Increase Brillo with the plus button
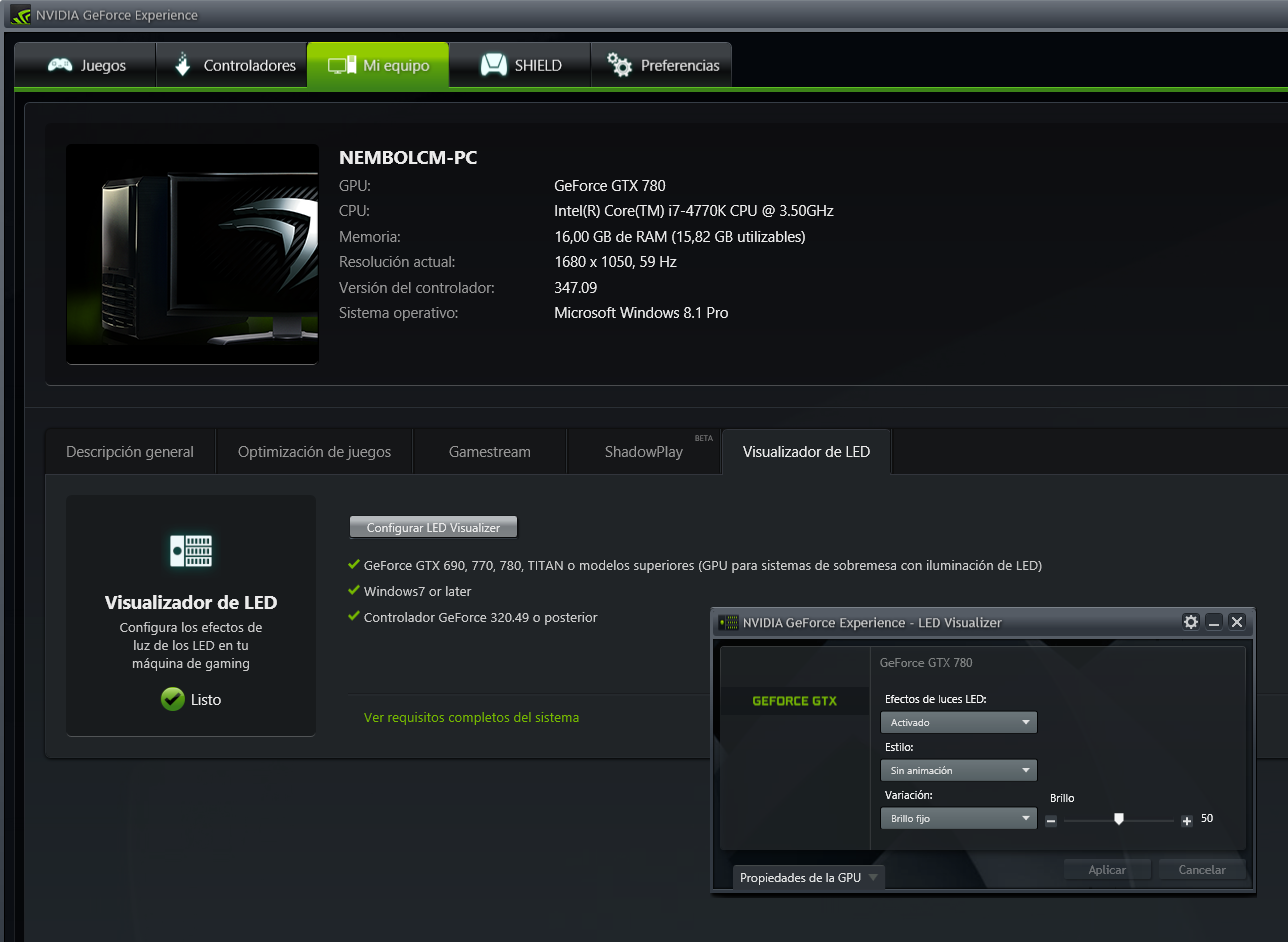 point(1187,820)
